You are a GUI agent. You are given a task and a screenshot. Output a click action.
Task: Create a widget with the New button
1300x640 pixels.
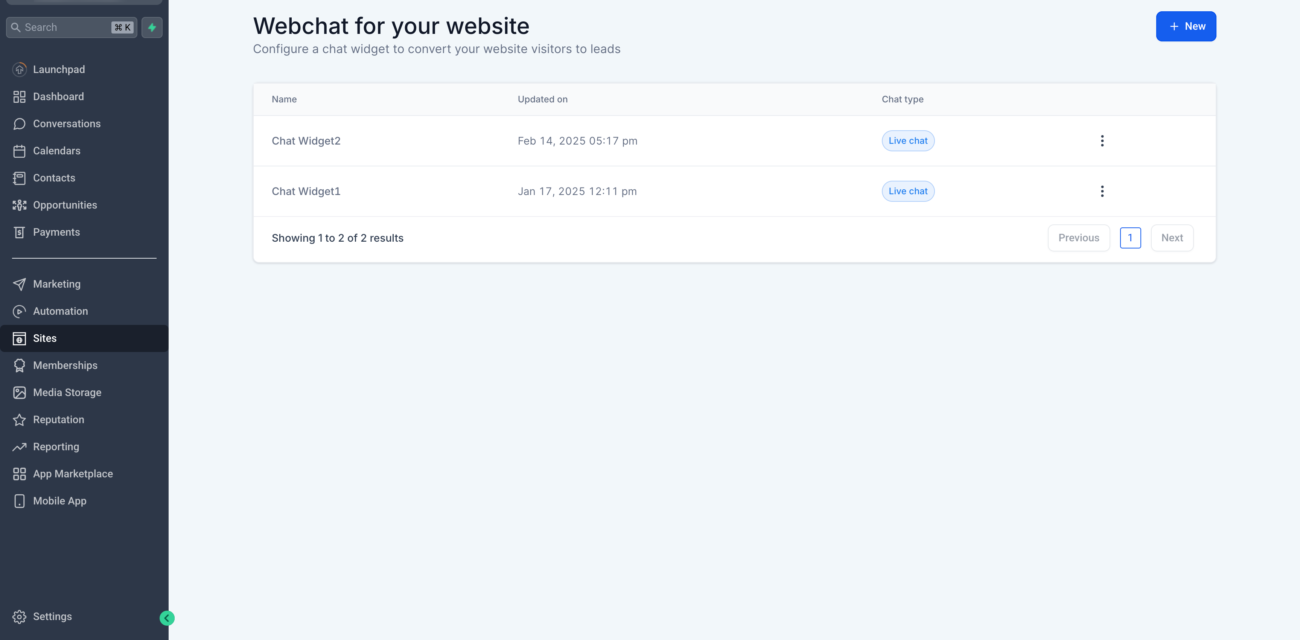tap(1186, 26)
